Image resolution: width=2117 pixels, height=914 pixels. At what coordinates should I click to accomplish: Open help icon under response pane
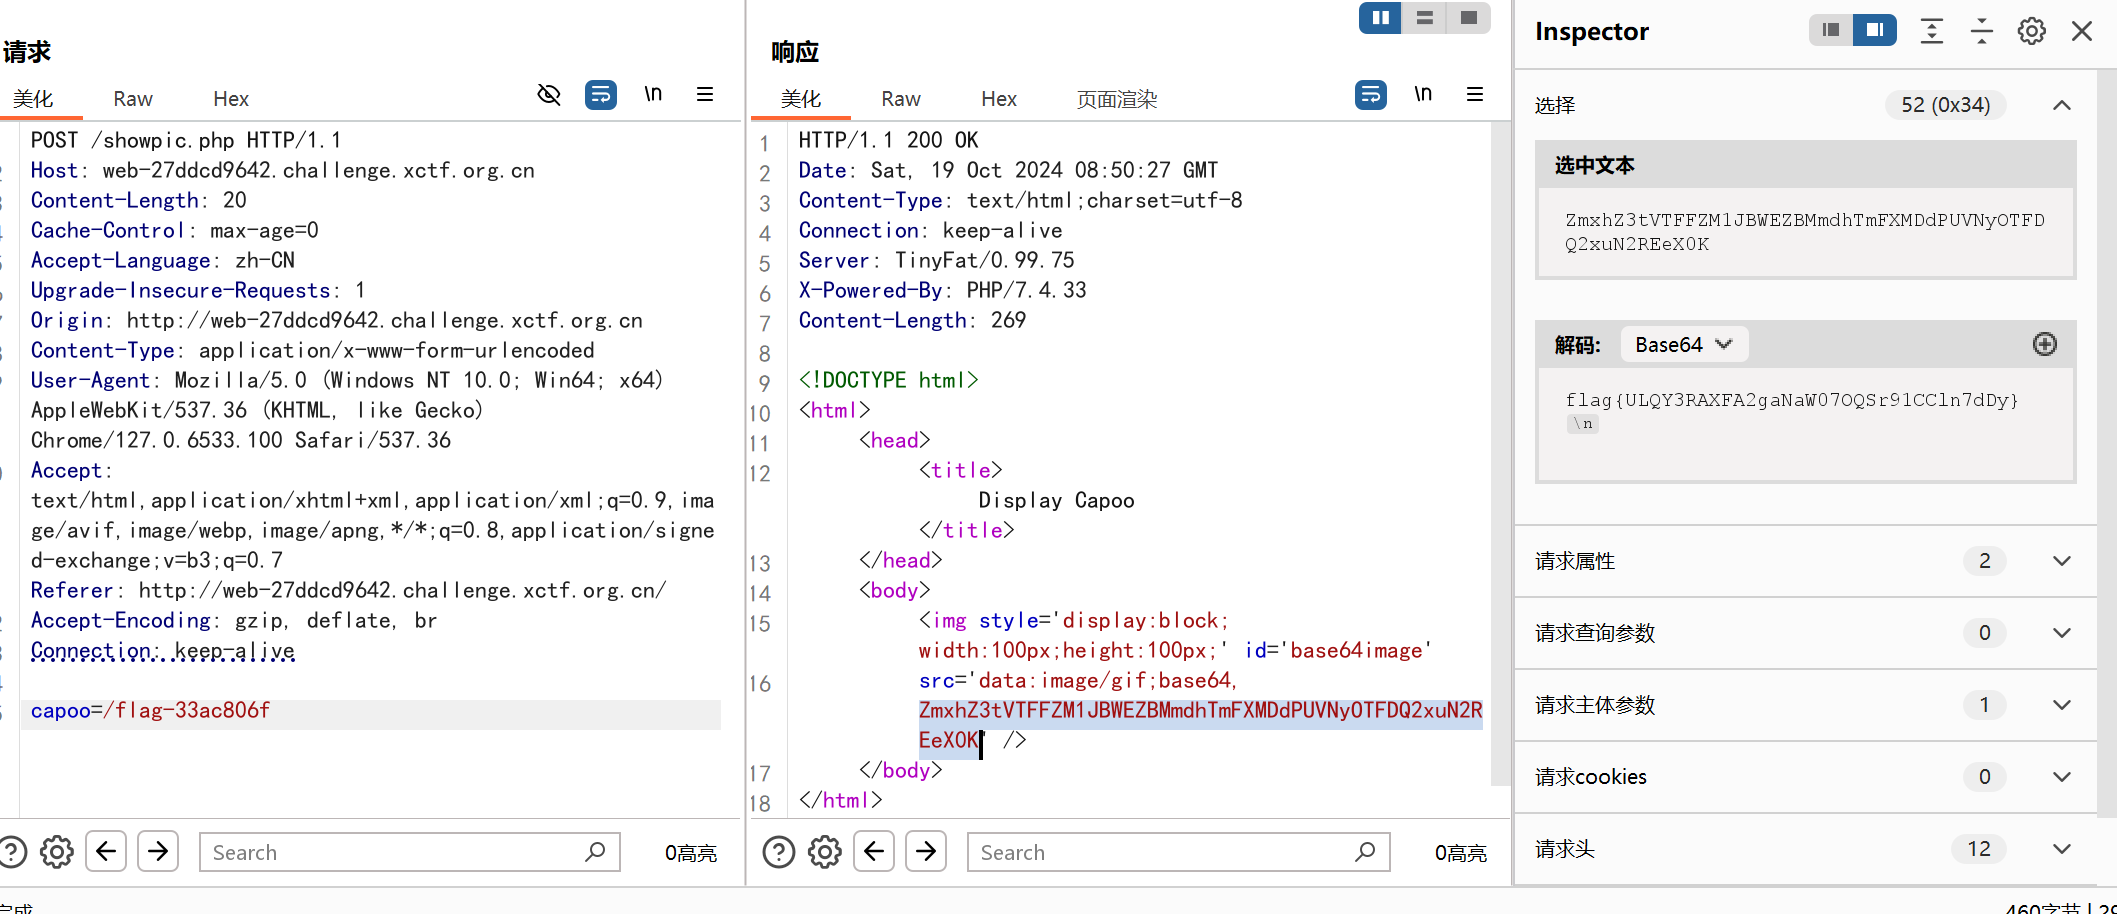click(x=779, y=852)
